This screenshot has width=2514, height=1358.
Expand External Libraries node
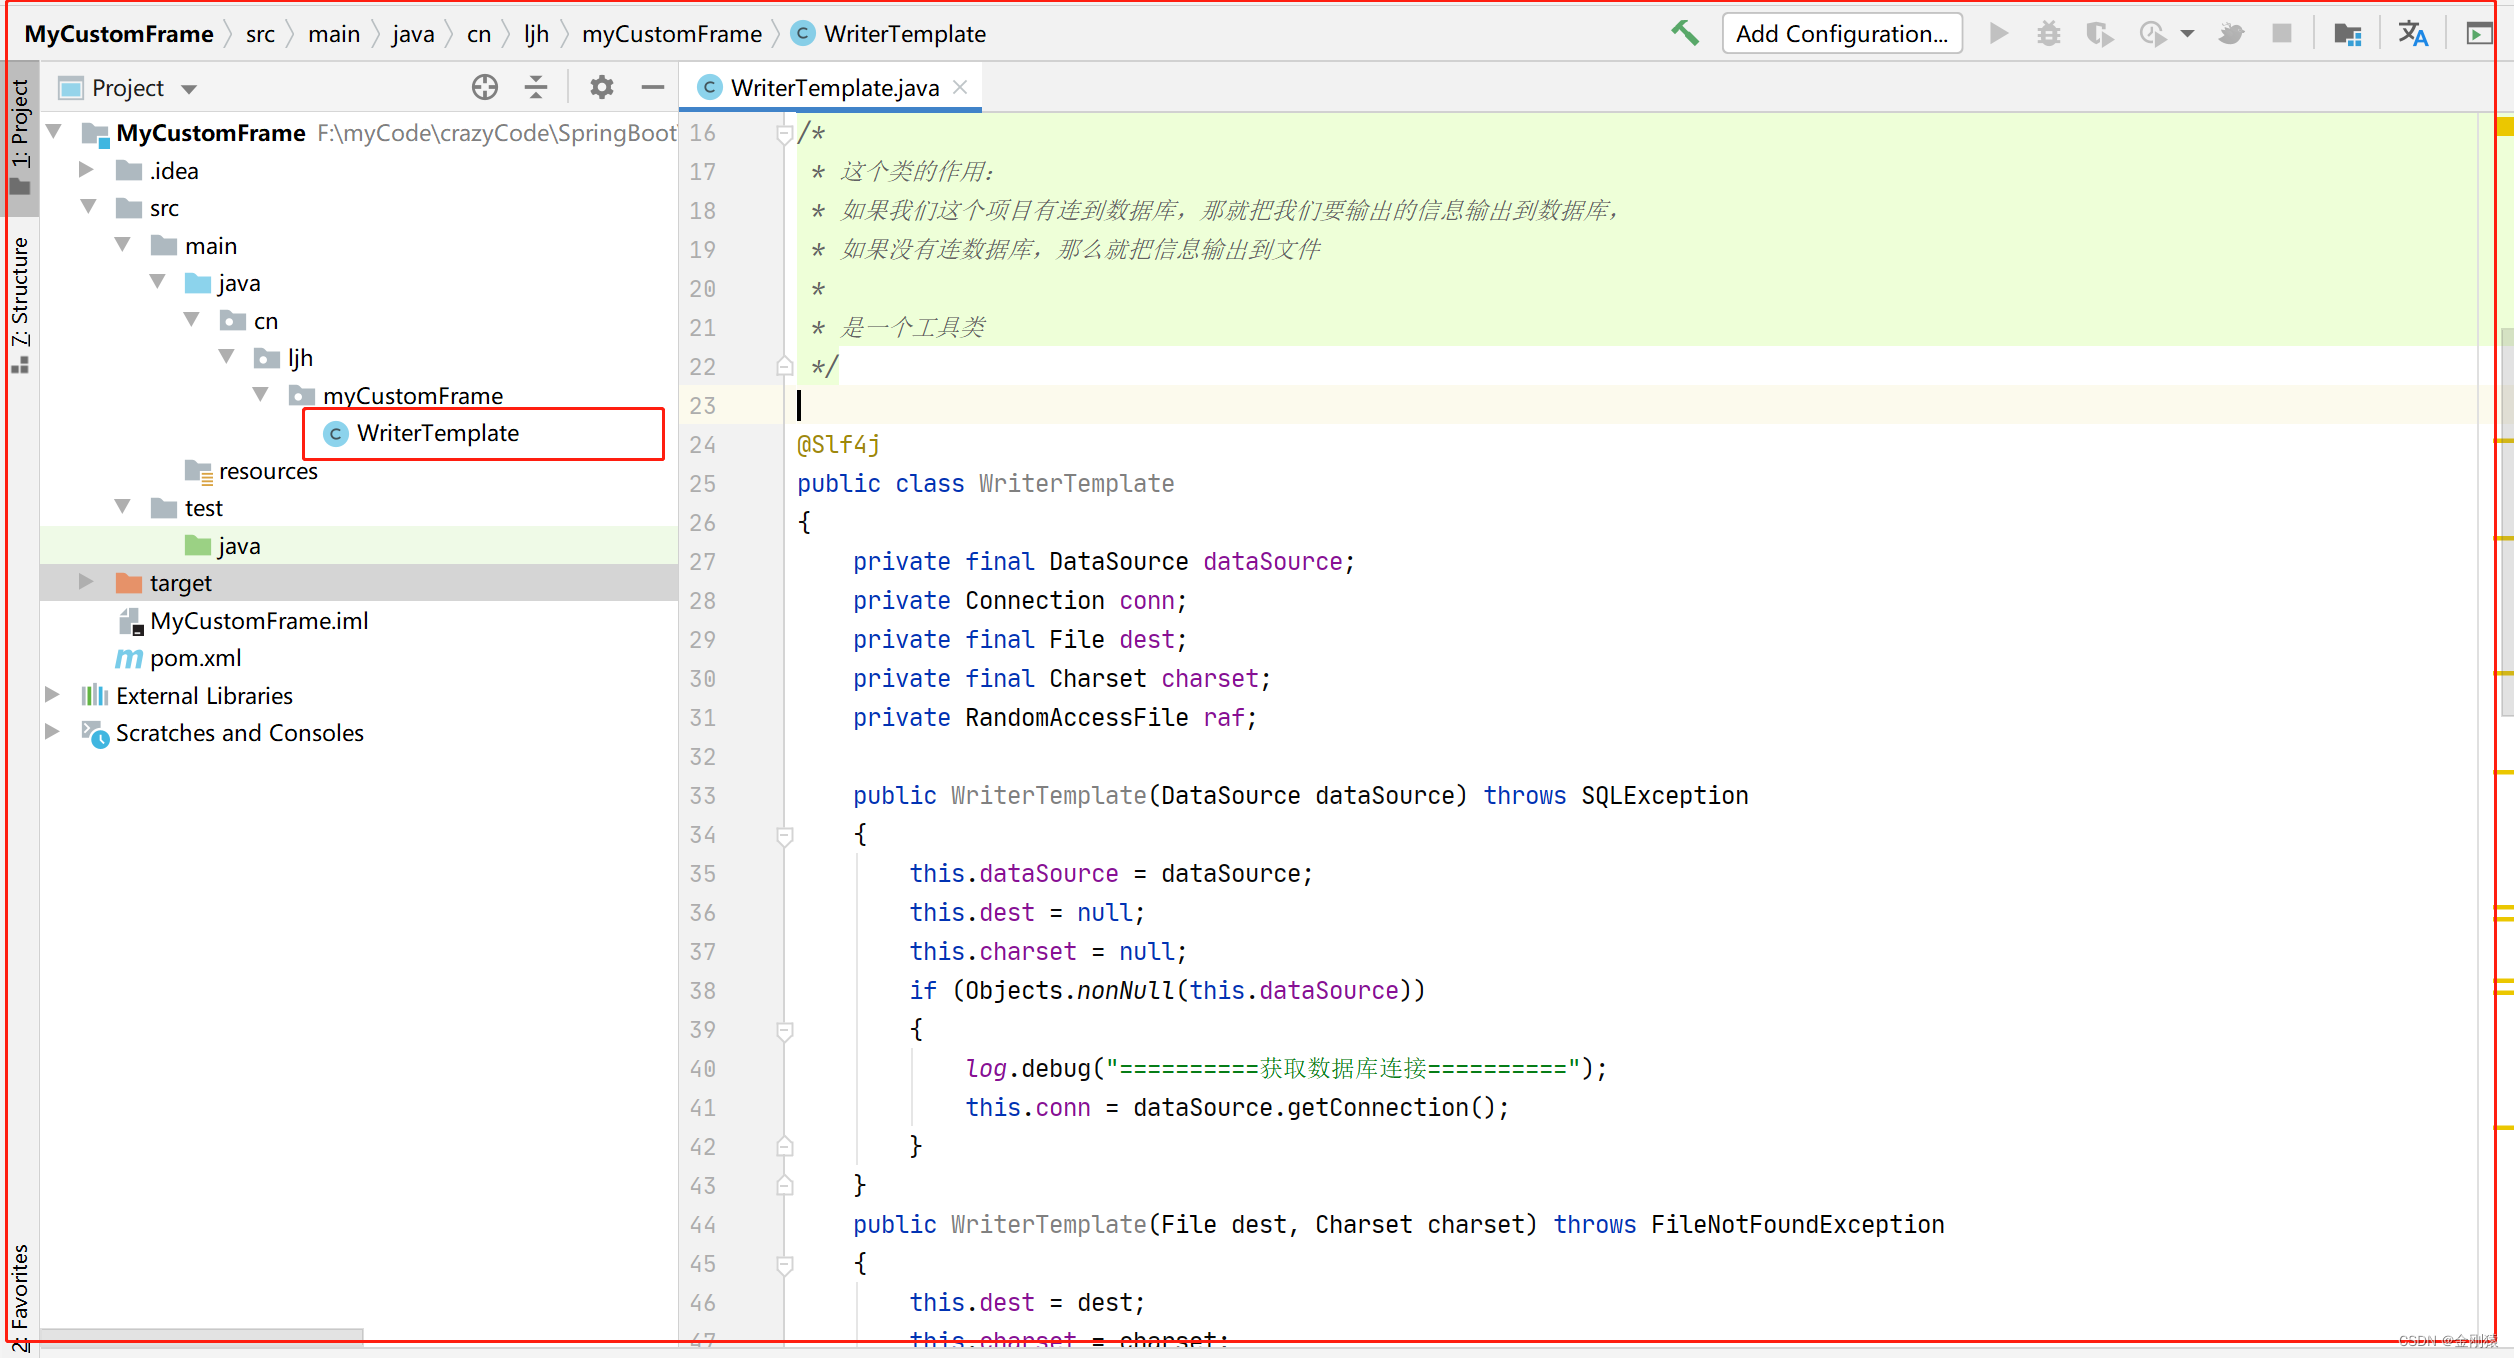[x=52, y=695]
